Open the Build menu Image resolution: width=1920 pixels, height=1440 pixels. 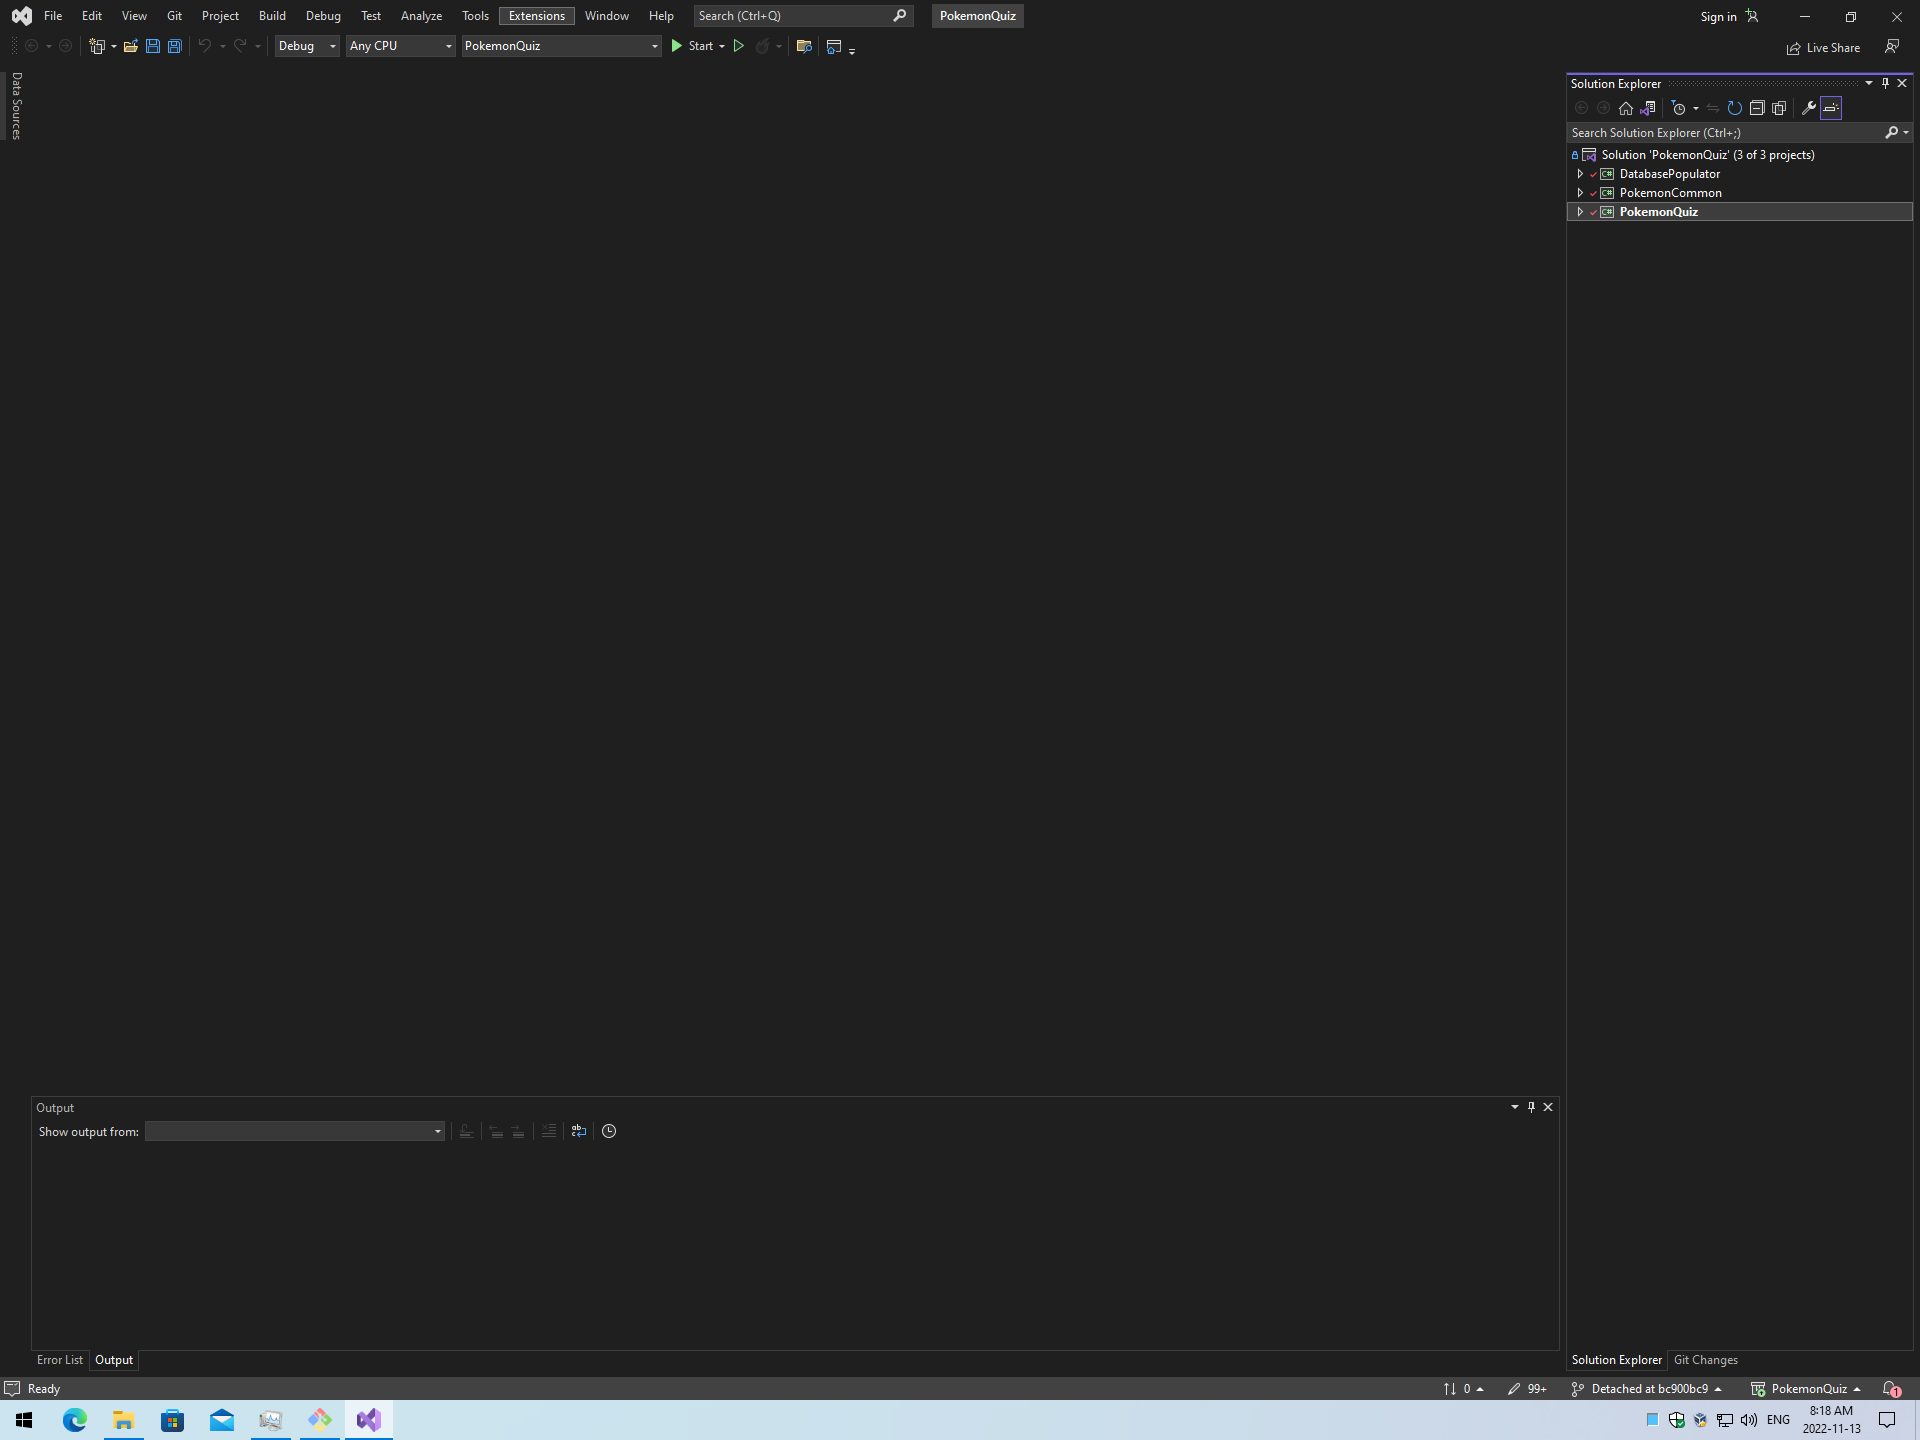272,16
